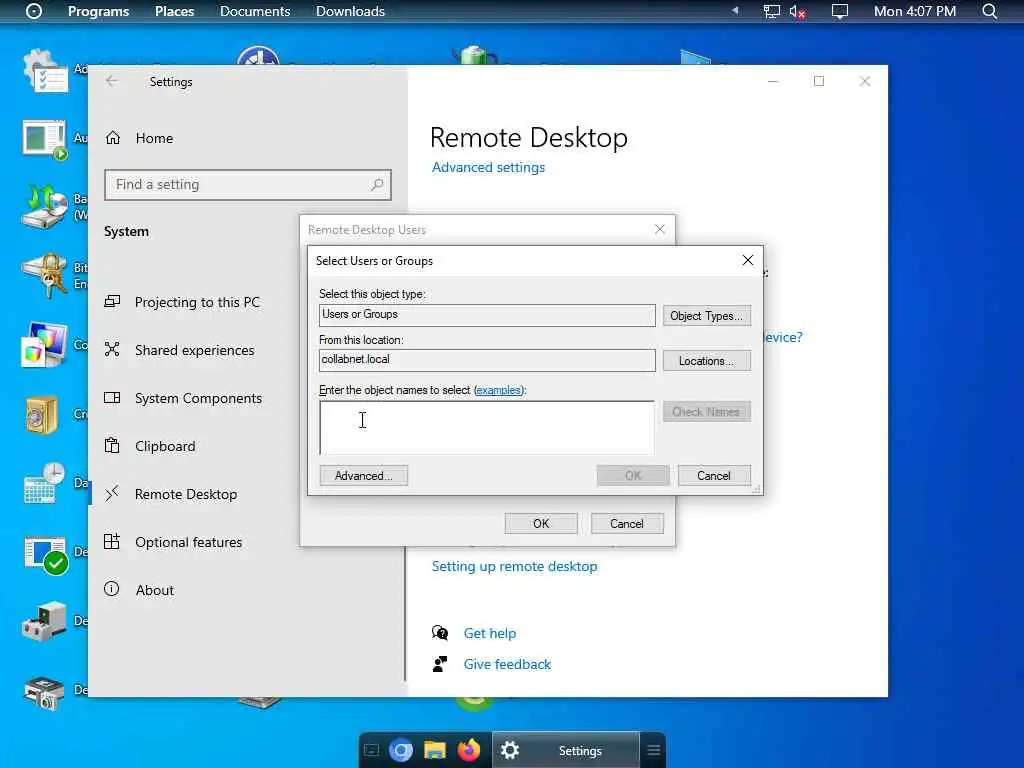Click the network icon in top panel
This screenshot has height=768, width=1024.
(772, 11)
